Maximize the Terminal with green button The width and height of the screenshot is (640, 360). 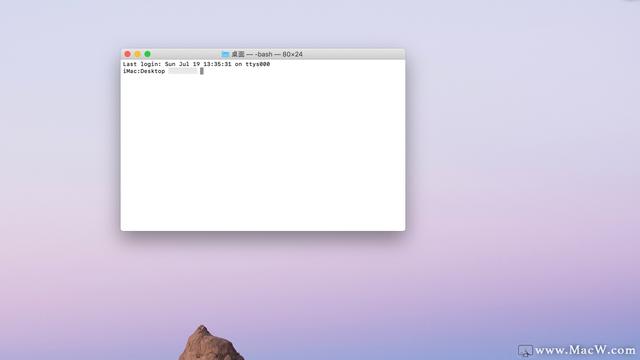147,54
